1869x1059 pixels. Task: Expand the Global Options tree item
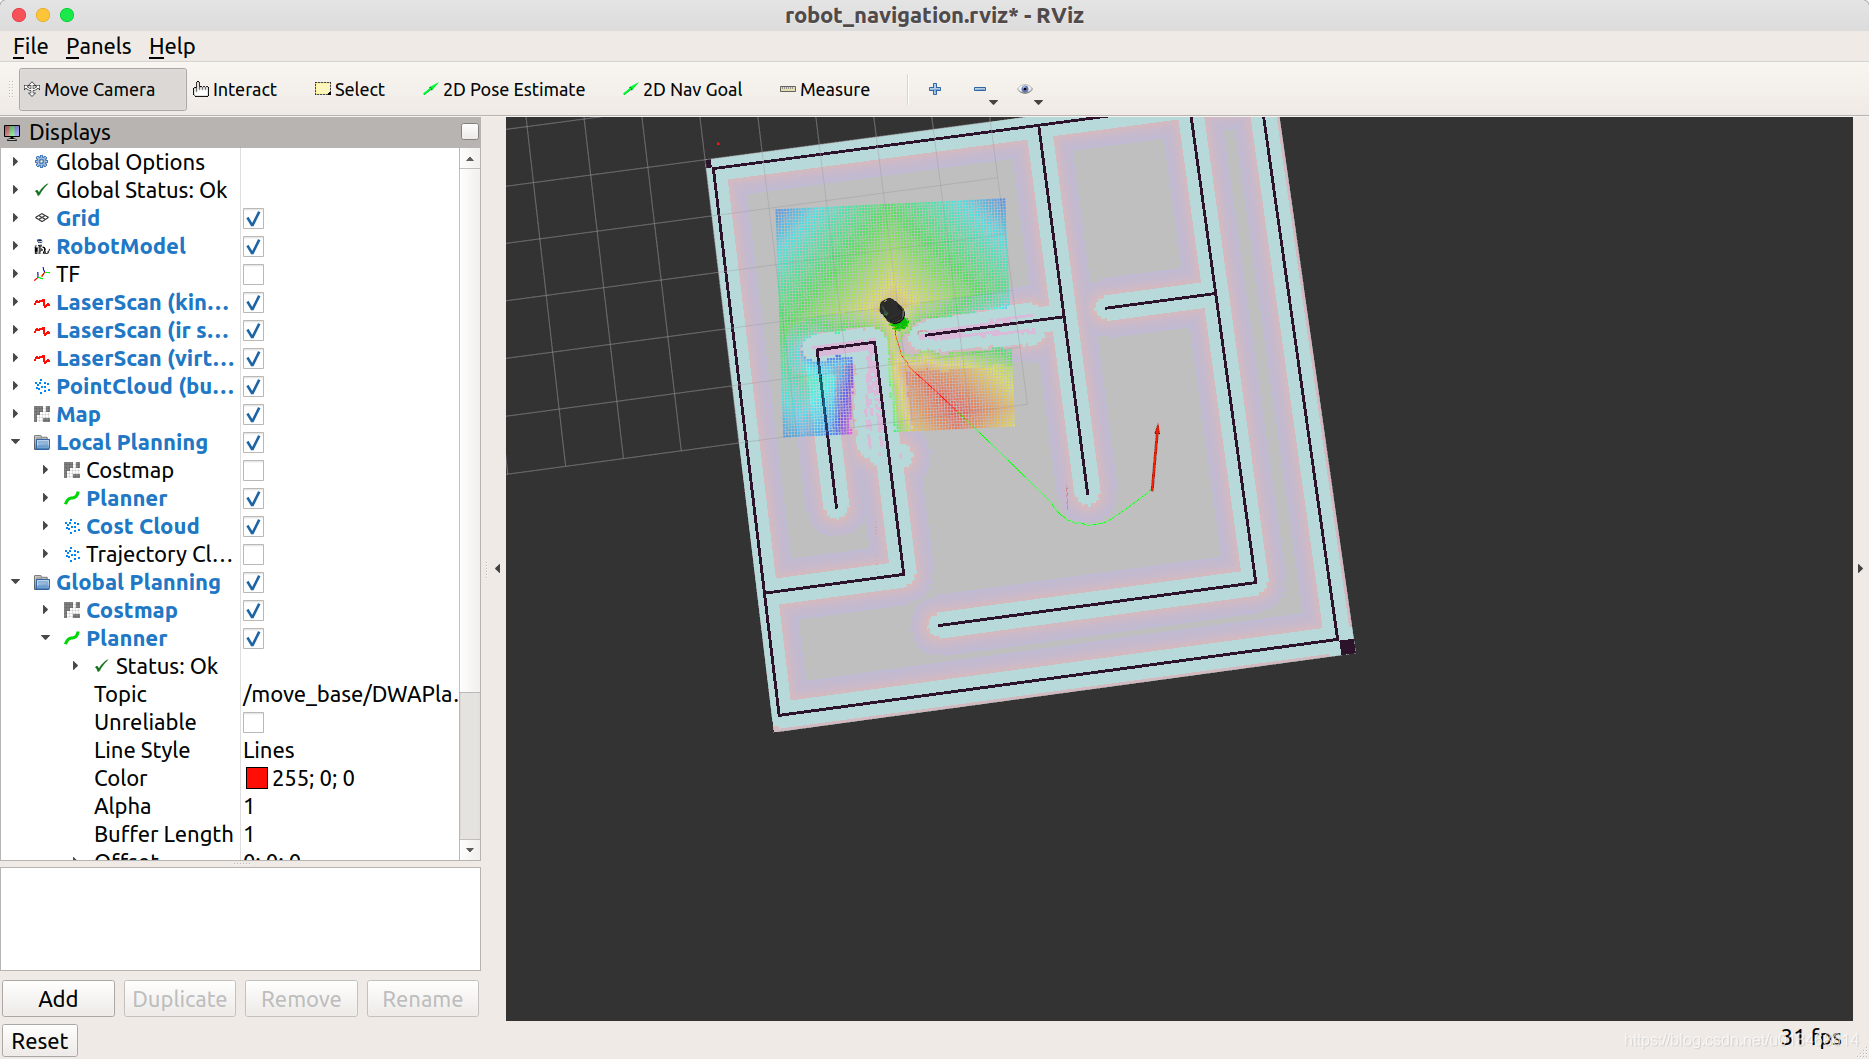coord(16,161)
